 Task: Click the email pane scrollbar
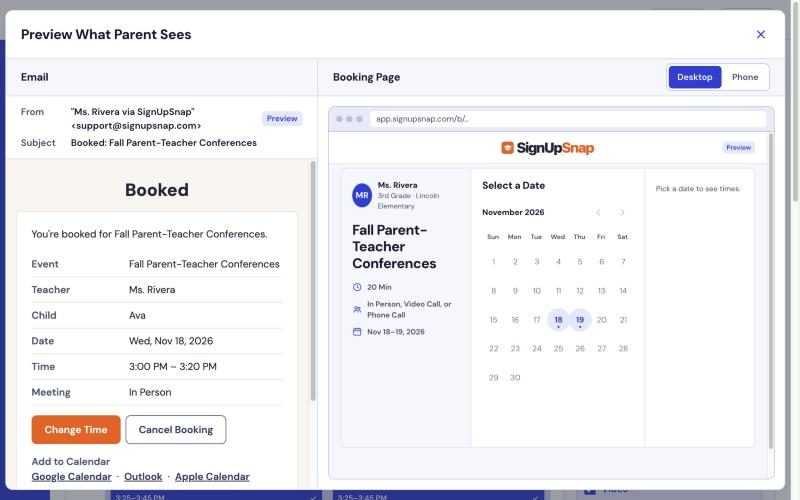click(x=313, y=281)
